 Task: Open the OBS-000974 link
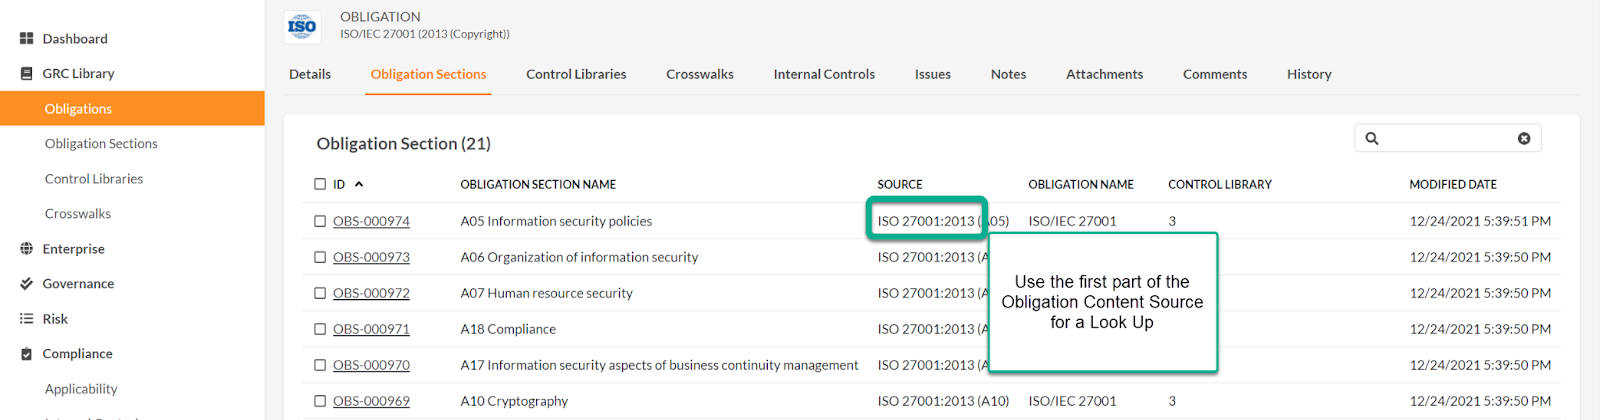(371, 221)
